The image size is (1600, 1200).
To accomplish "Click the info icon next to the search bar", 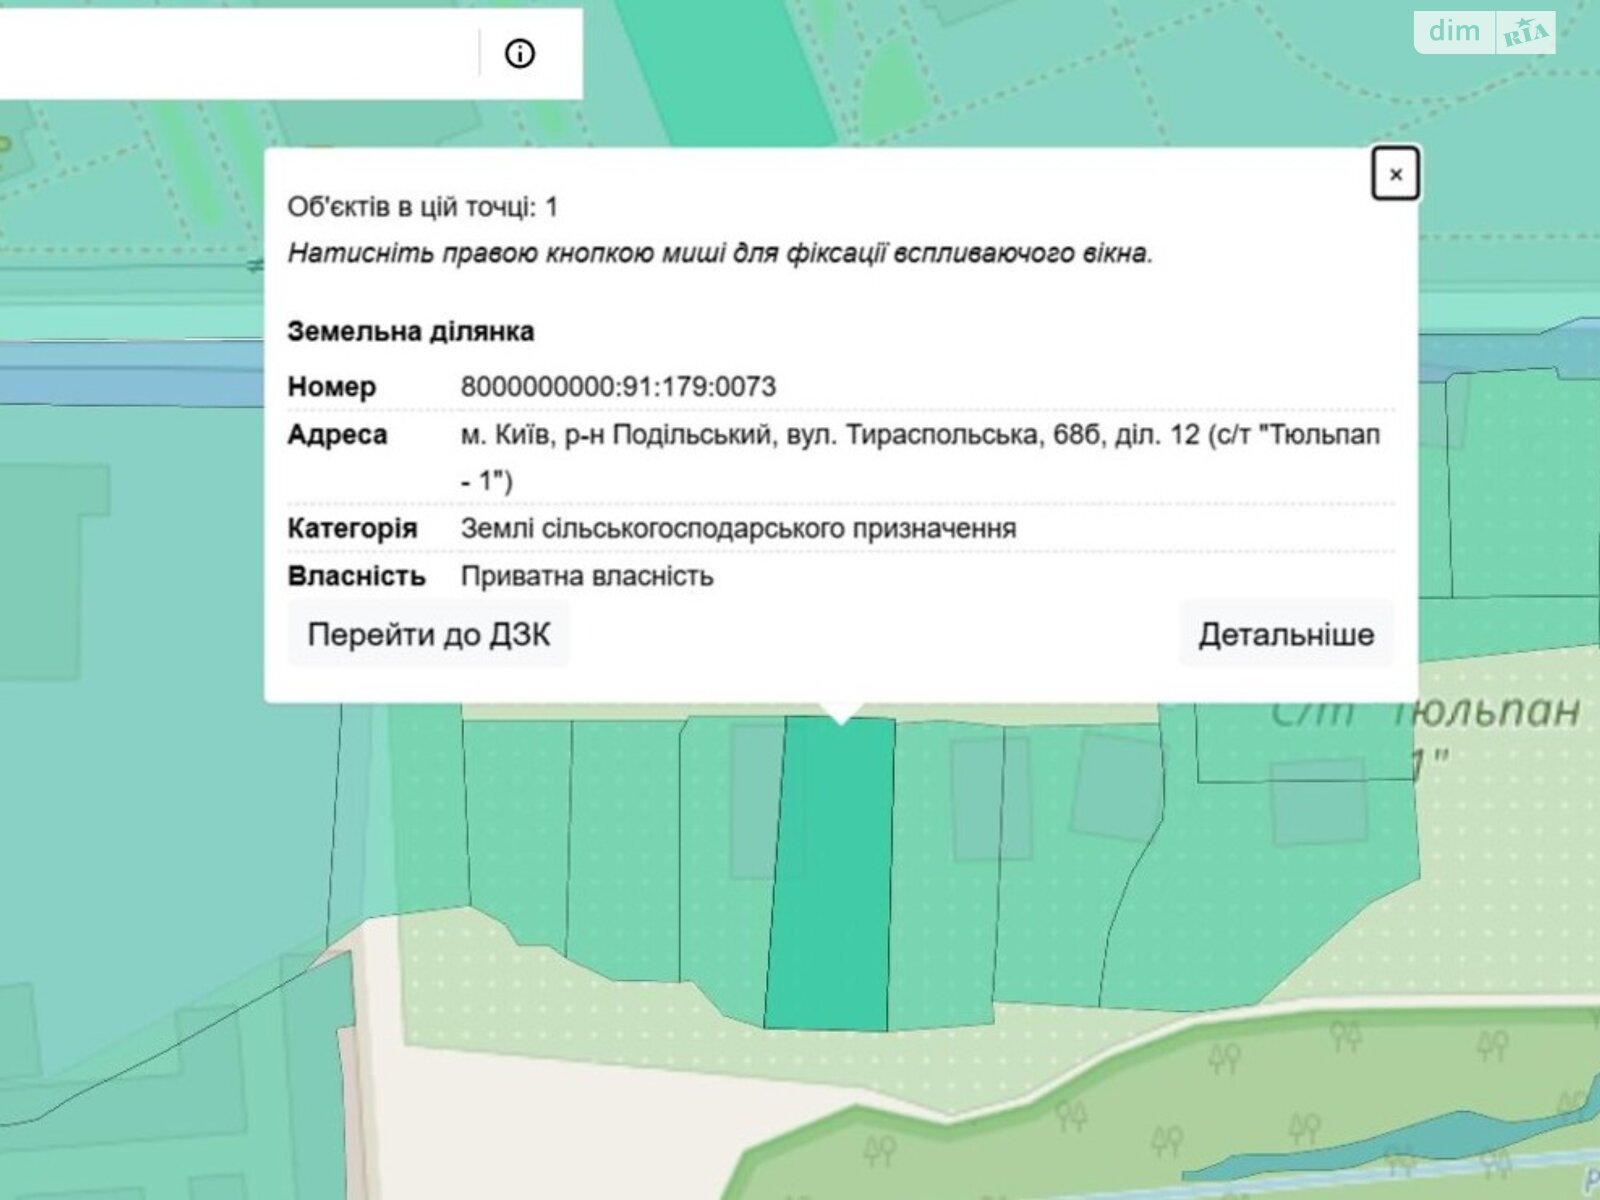I will 519,55.
